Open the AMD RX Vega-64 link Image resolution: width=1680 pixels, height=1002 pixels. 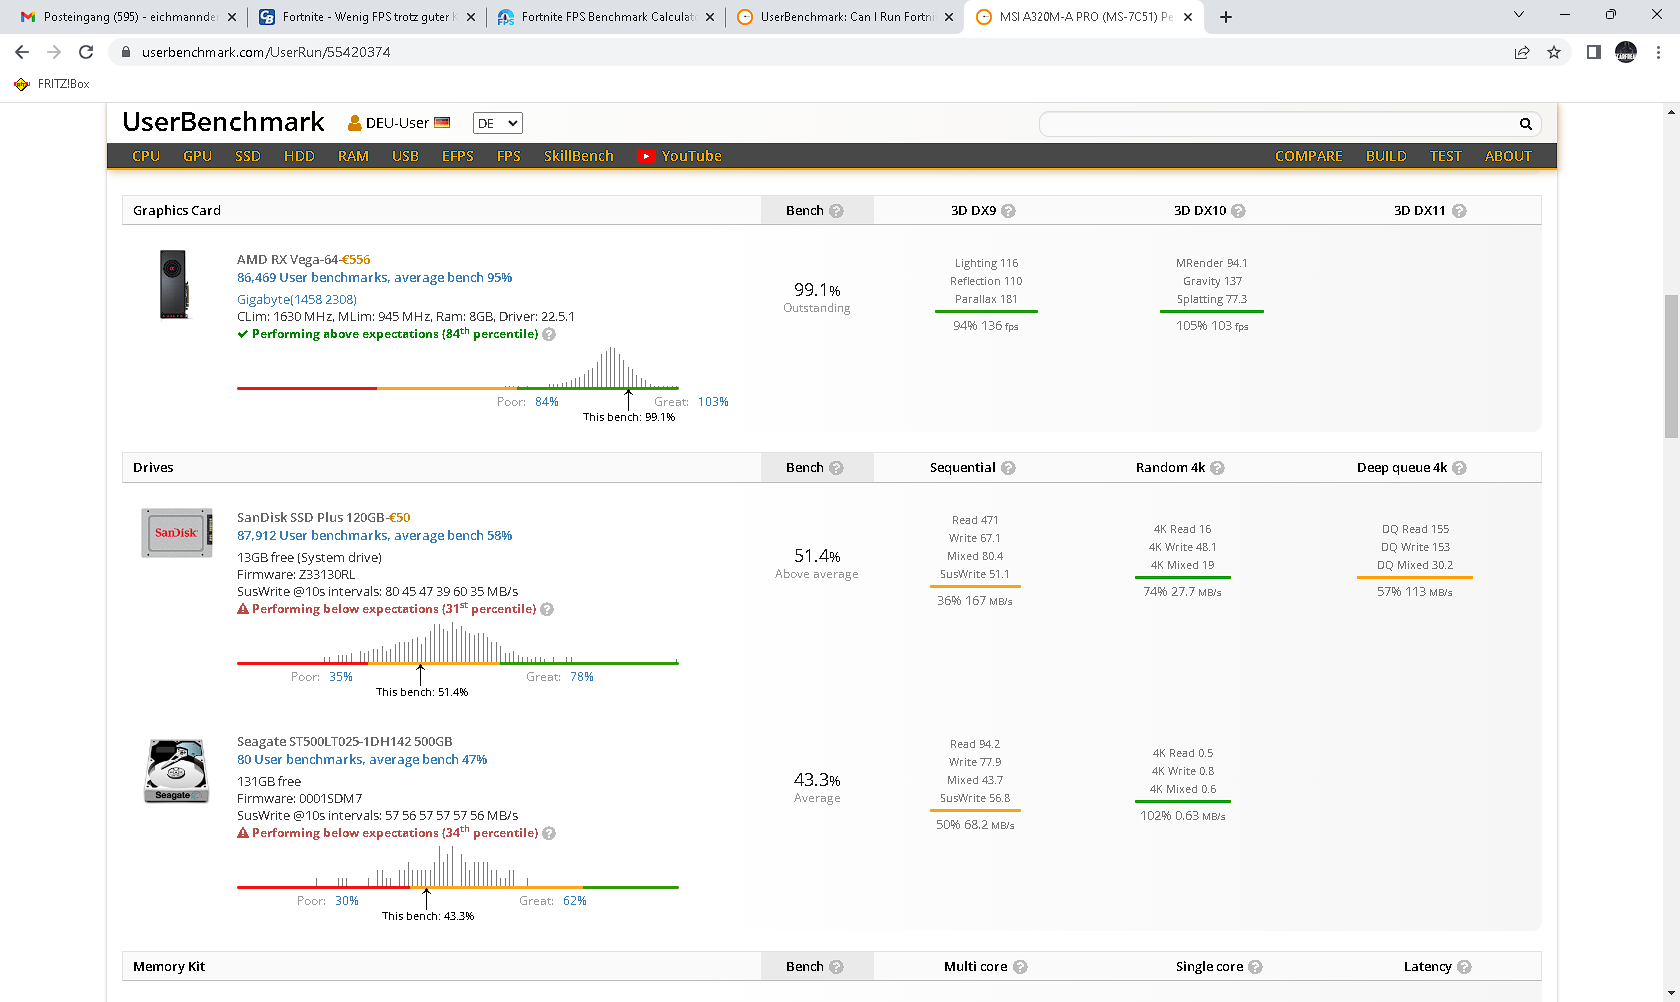coord(288,260)
